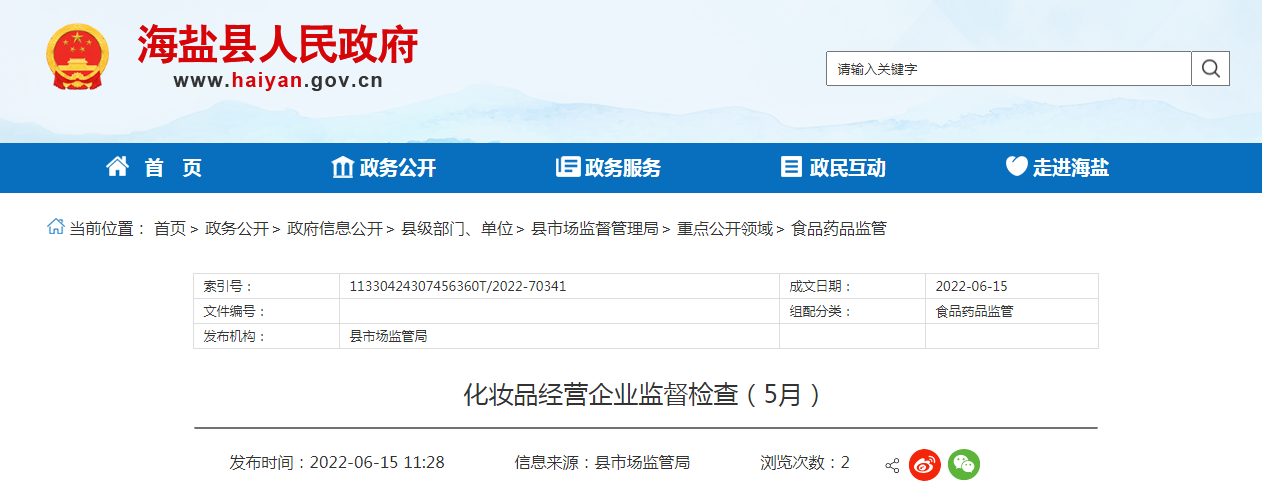Viewport: 1262px width, 497px height.
Task: Click the 政务公开 building icon
Action: click(342, 167)
